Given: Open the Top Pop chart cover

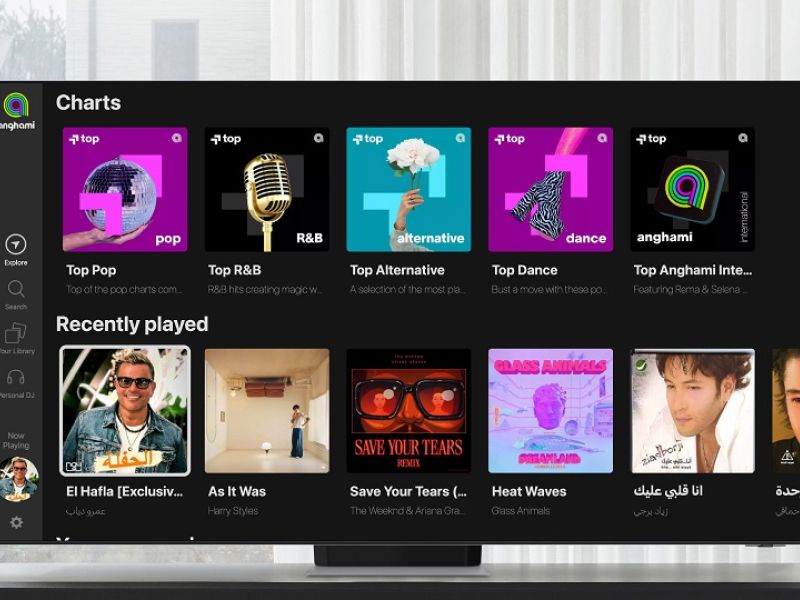Looking at the screenshot, I should [125, 190].
